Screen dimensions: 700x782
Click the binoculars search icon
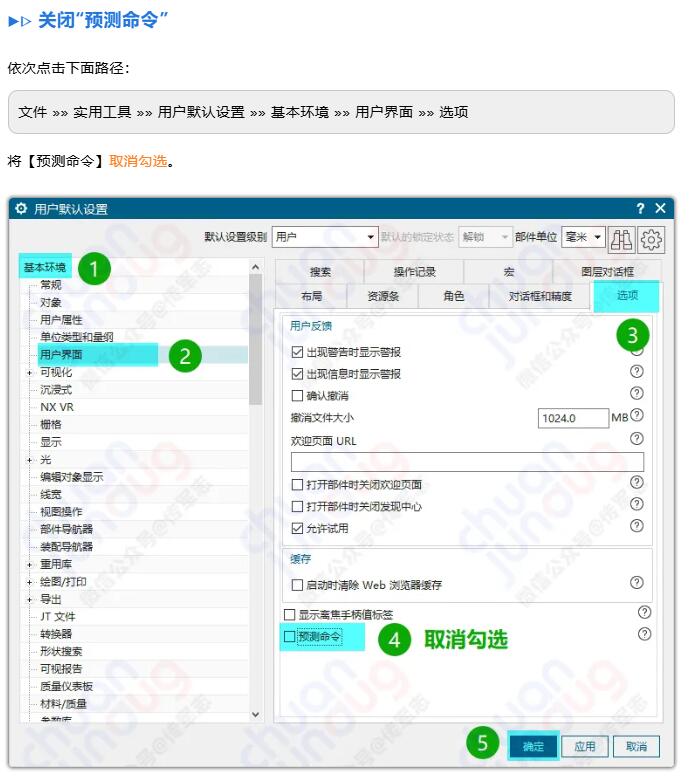click(622, 238)
